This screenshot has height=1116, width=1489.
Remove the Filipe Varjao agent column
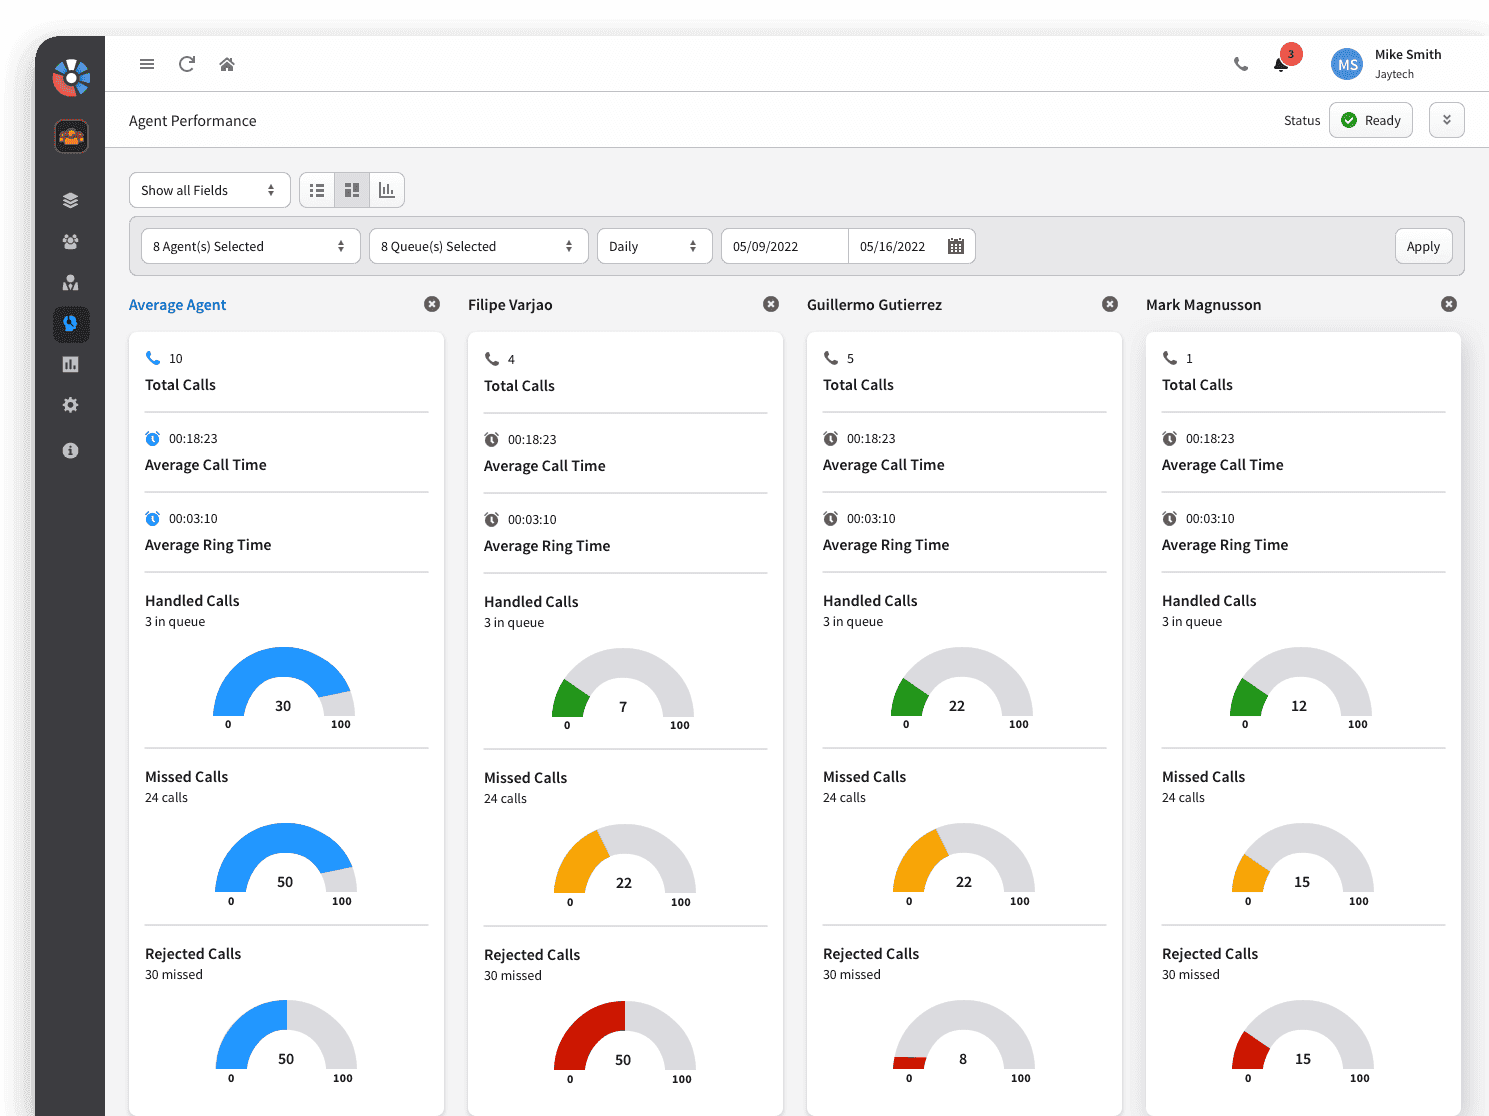coord(771,304)
